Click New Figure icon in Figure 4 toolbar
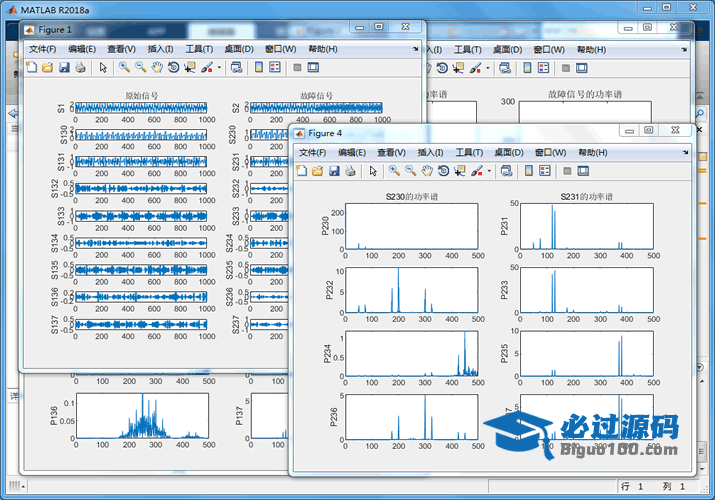The height and width of the screenshot is (500, 715). 301,171
